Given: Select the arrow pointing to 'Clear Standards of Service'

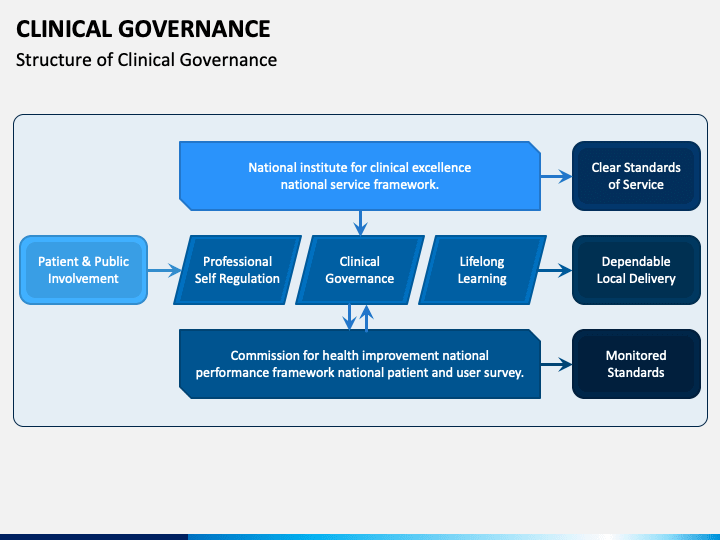Looking at the screenshot, I should 556,176.
